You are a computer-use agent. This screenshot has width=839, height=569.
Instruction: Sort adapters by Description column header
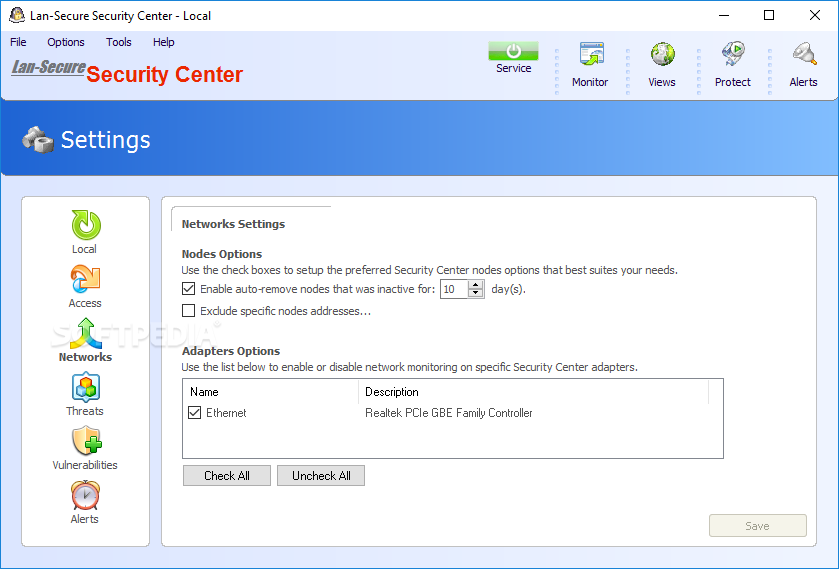coord(533,392)
